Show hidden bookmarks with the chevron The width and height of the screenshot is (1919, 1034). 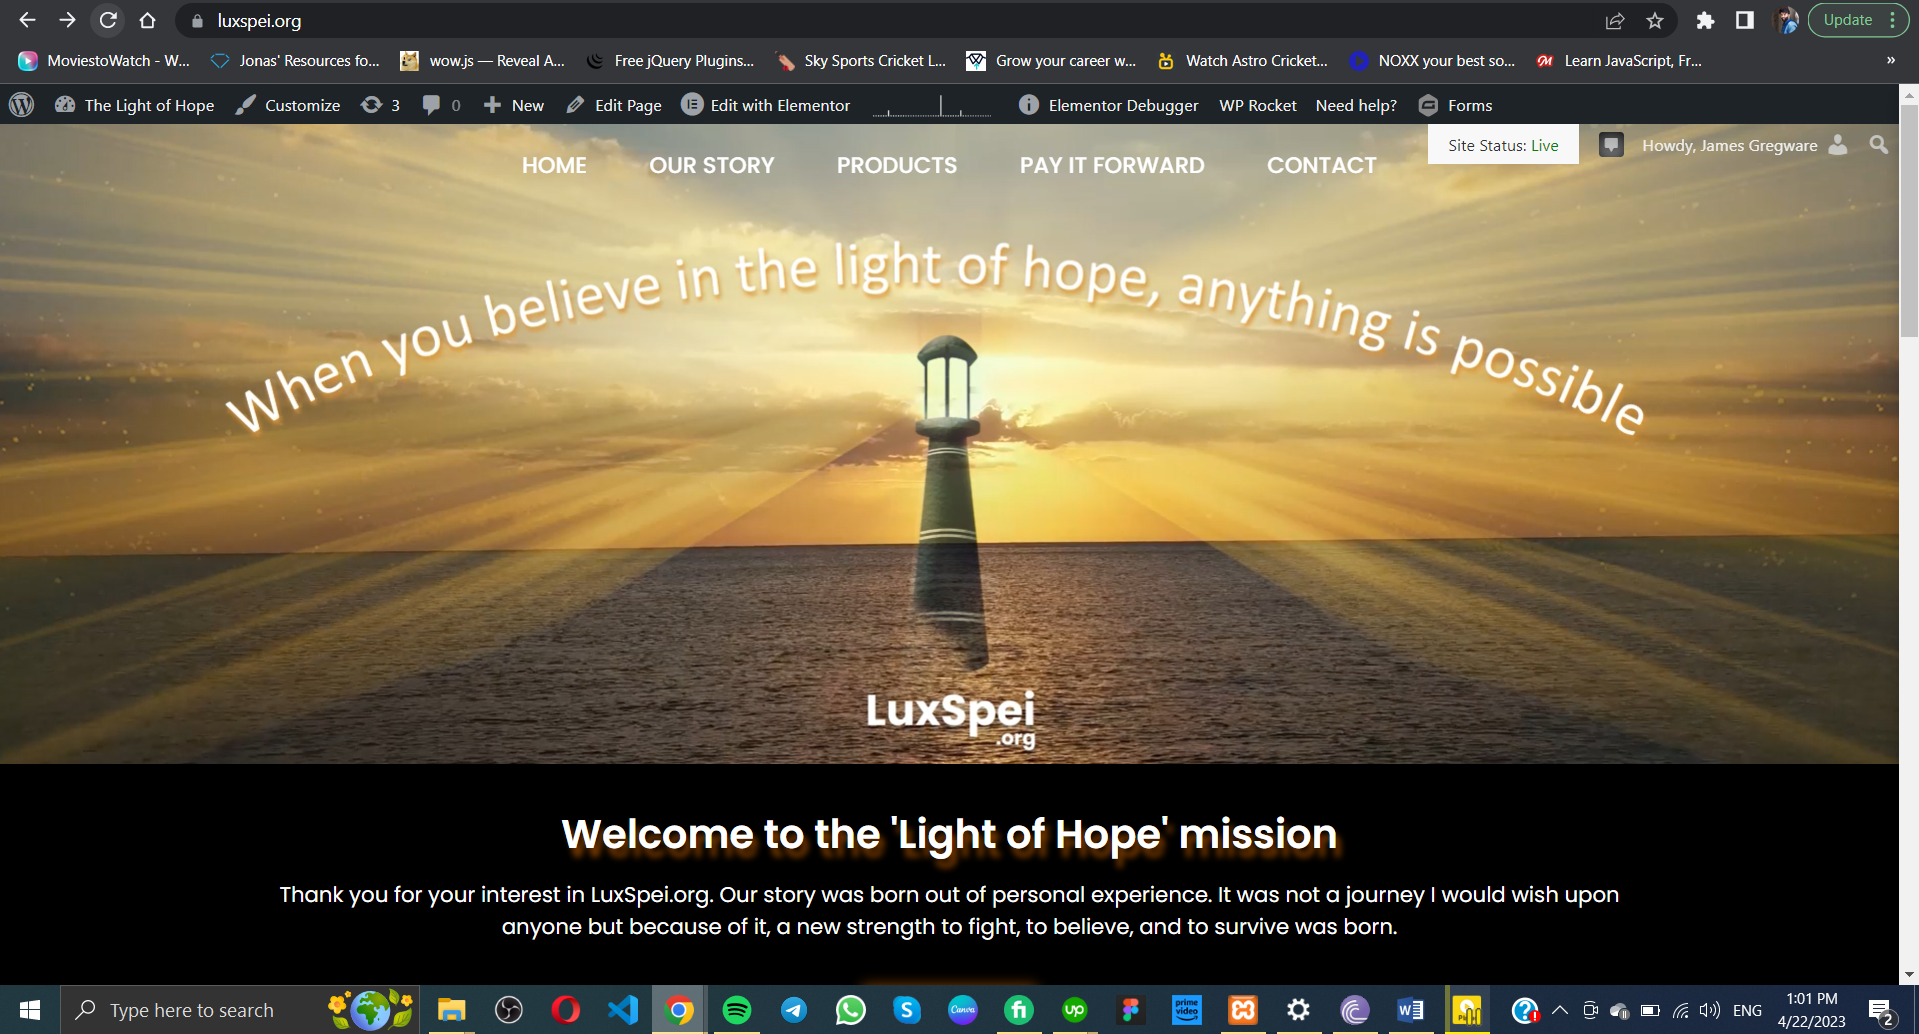point(1890,61)
